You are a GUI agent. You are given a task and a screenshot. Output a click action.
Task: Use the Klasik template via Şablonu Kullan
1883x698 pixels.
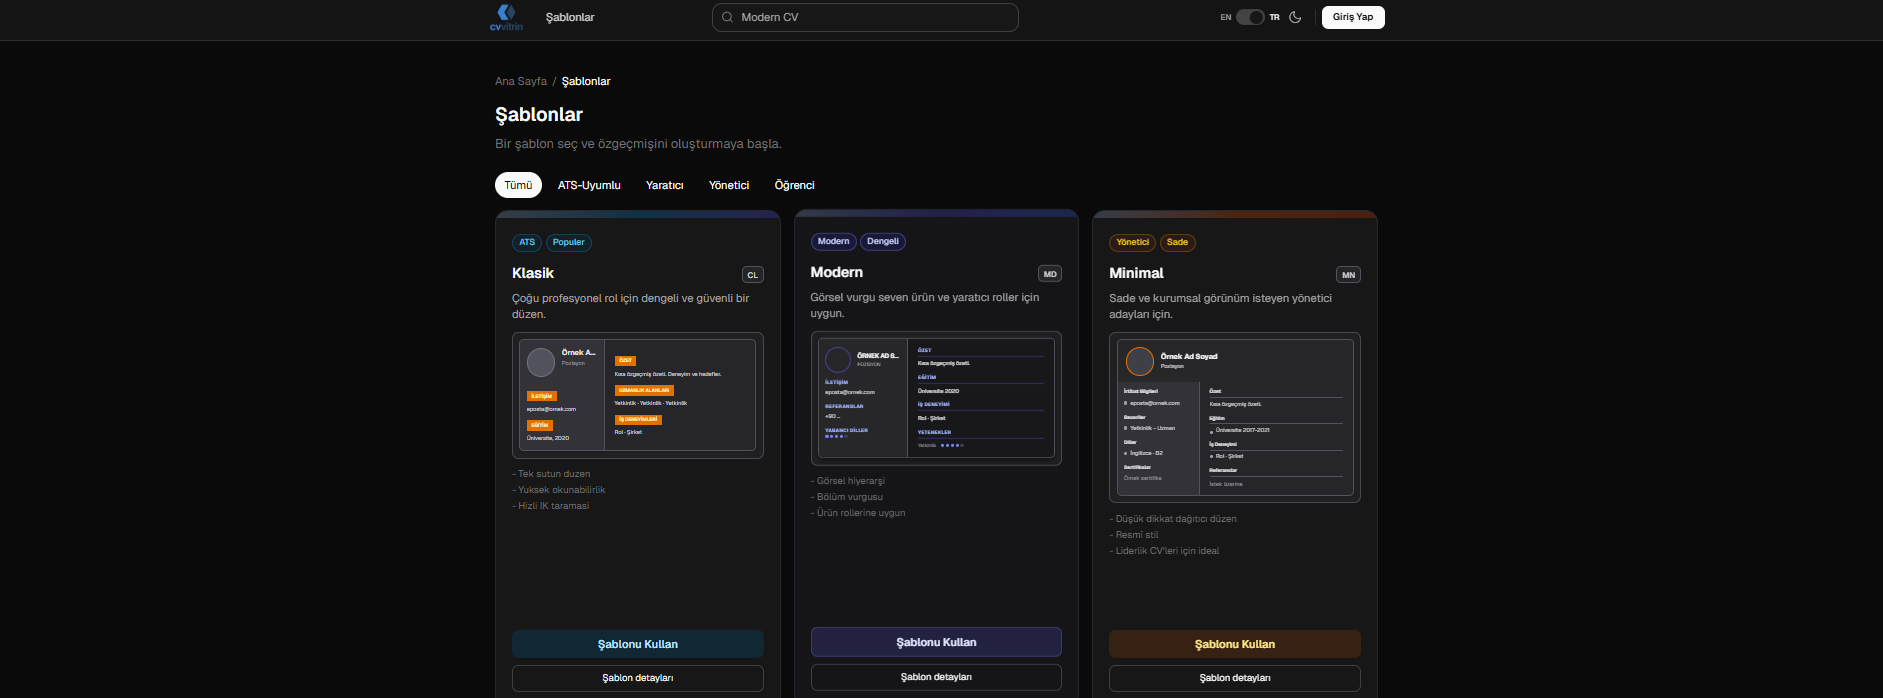point(638,644)
